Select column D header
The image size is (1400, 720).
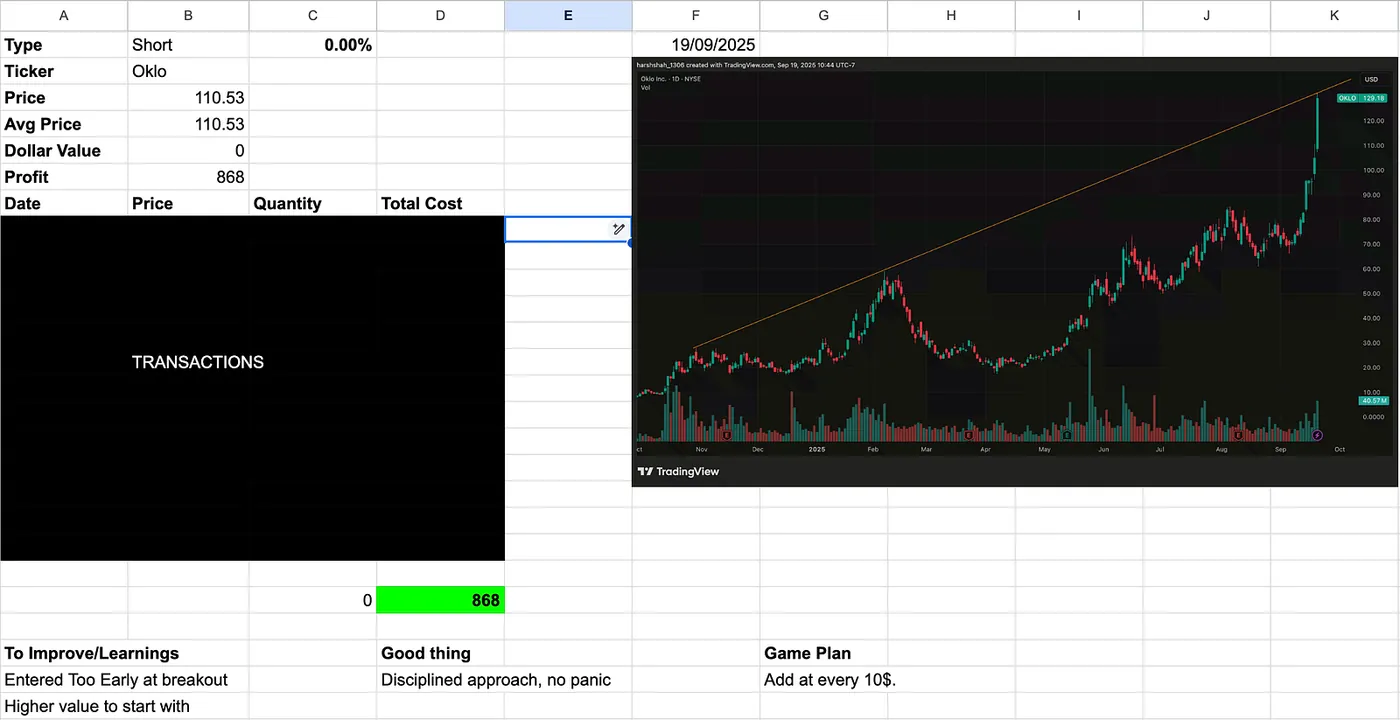click(x=441, y=15)
